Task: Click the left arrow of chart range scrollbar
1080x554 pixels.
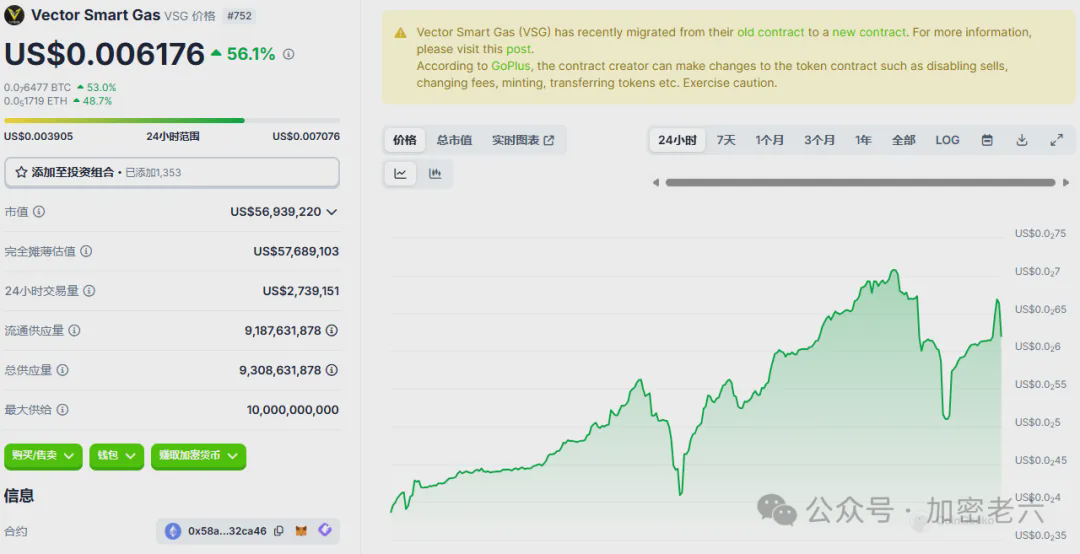Action: (x=656, y=183)
